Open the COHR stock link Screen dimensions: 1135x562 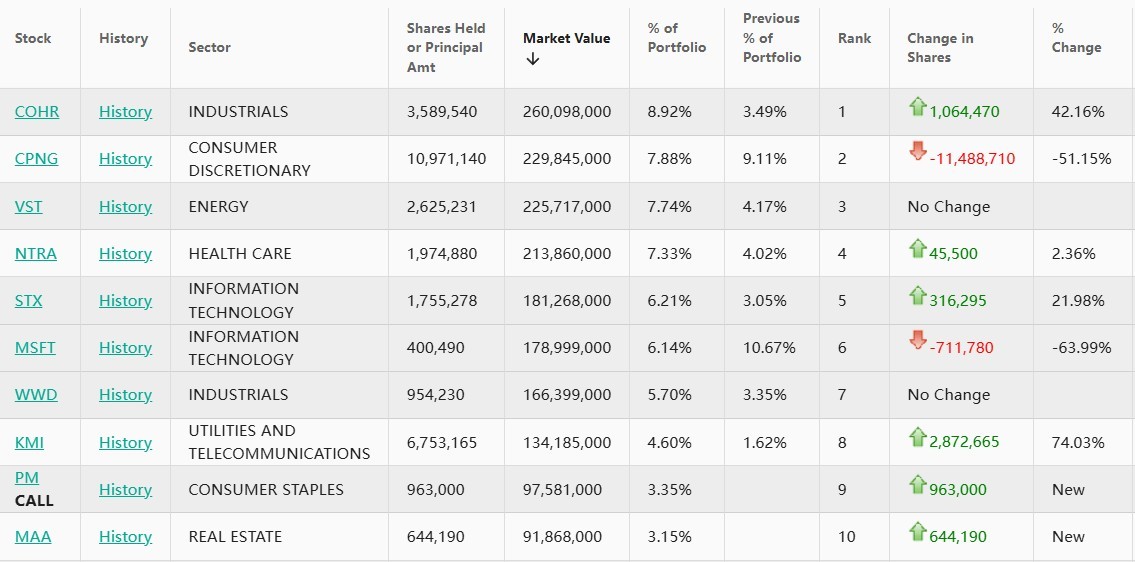(x=37, y=112)
